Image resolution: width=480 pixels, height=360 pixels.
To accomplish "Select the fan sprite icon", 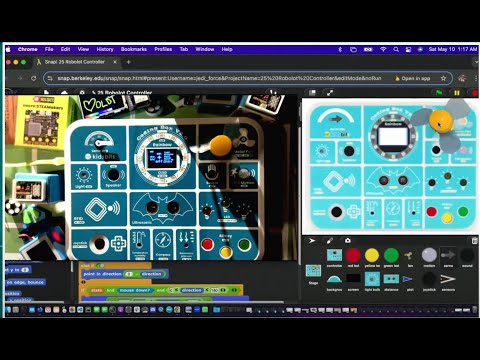I will (410, 256).
